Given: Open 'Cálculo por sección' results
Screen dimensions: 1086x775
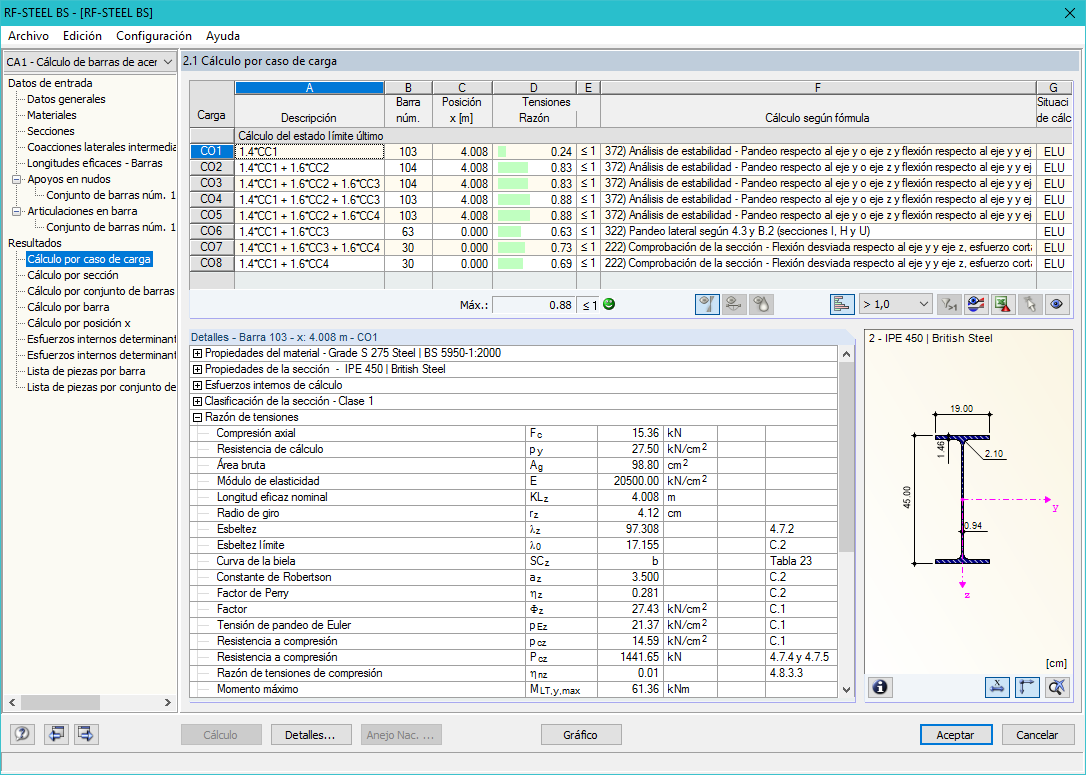Looking at the screenshot, I should 73,275.
